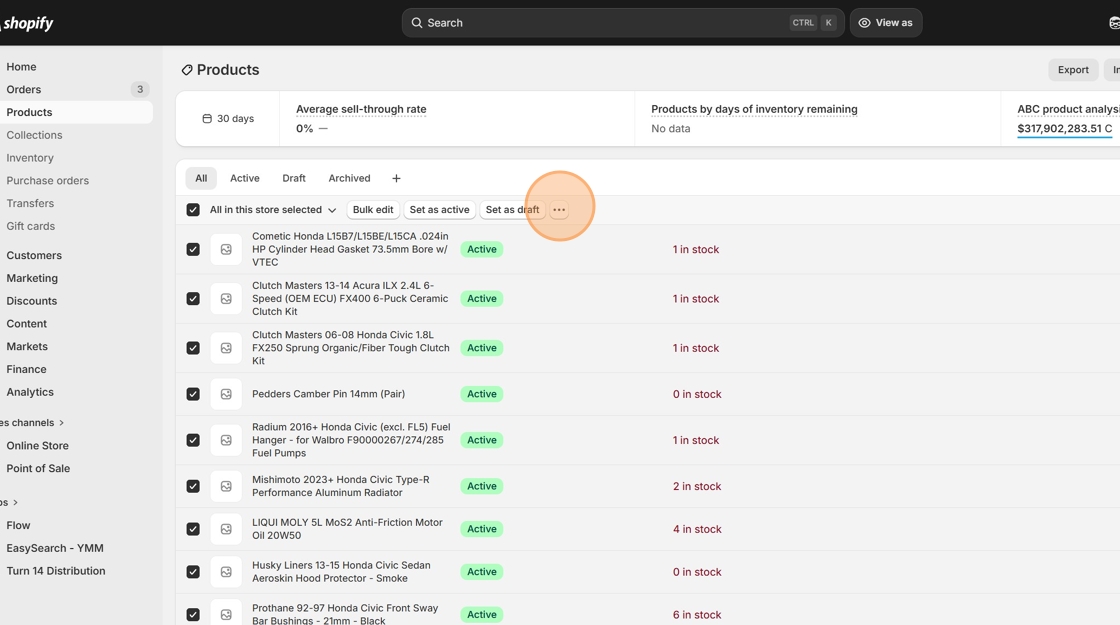This screenshot has height=625, width=1120.
Task: Add a new view with plus icon
Action: click(396, 179)
